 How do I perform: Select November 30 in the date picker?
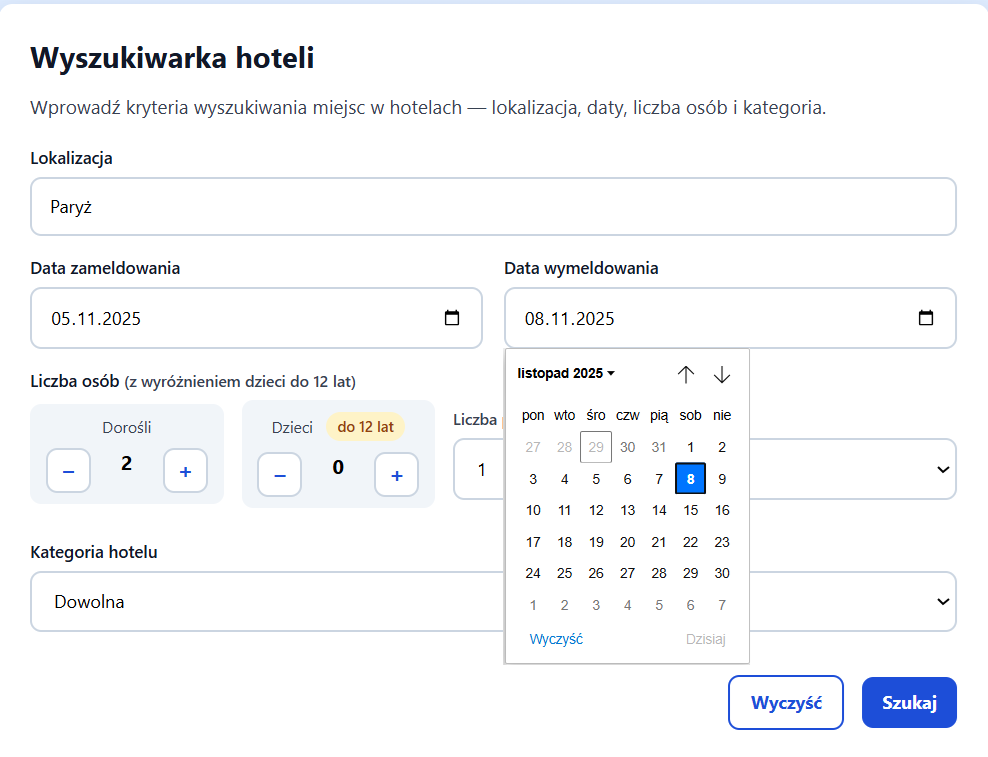click(722, 573)
